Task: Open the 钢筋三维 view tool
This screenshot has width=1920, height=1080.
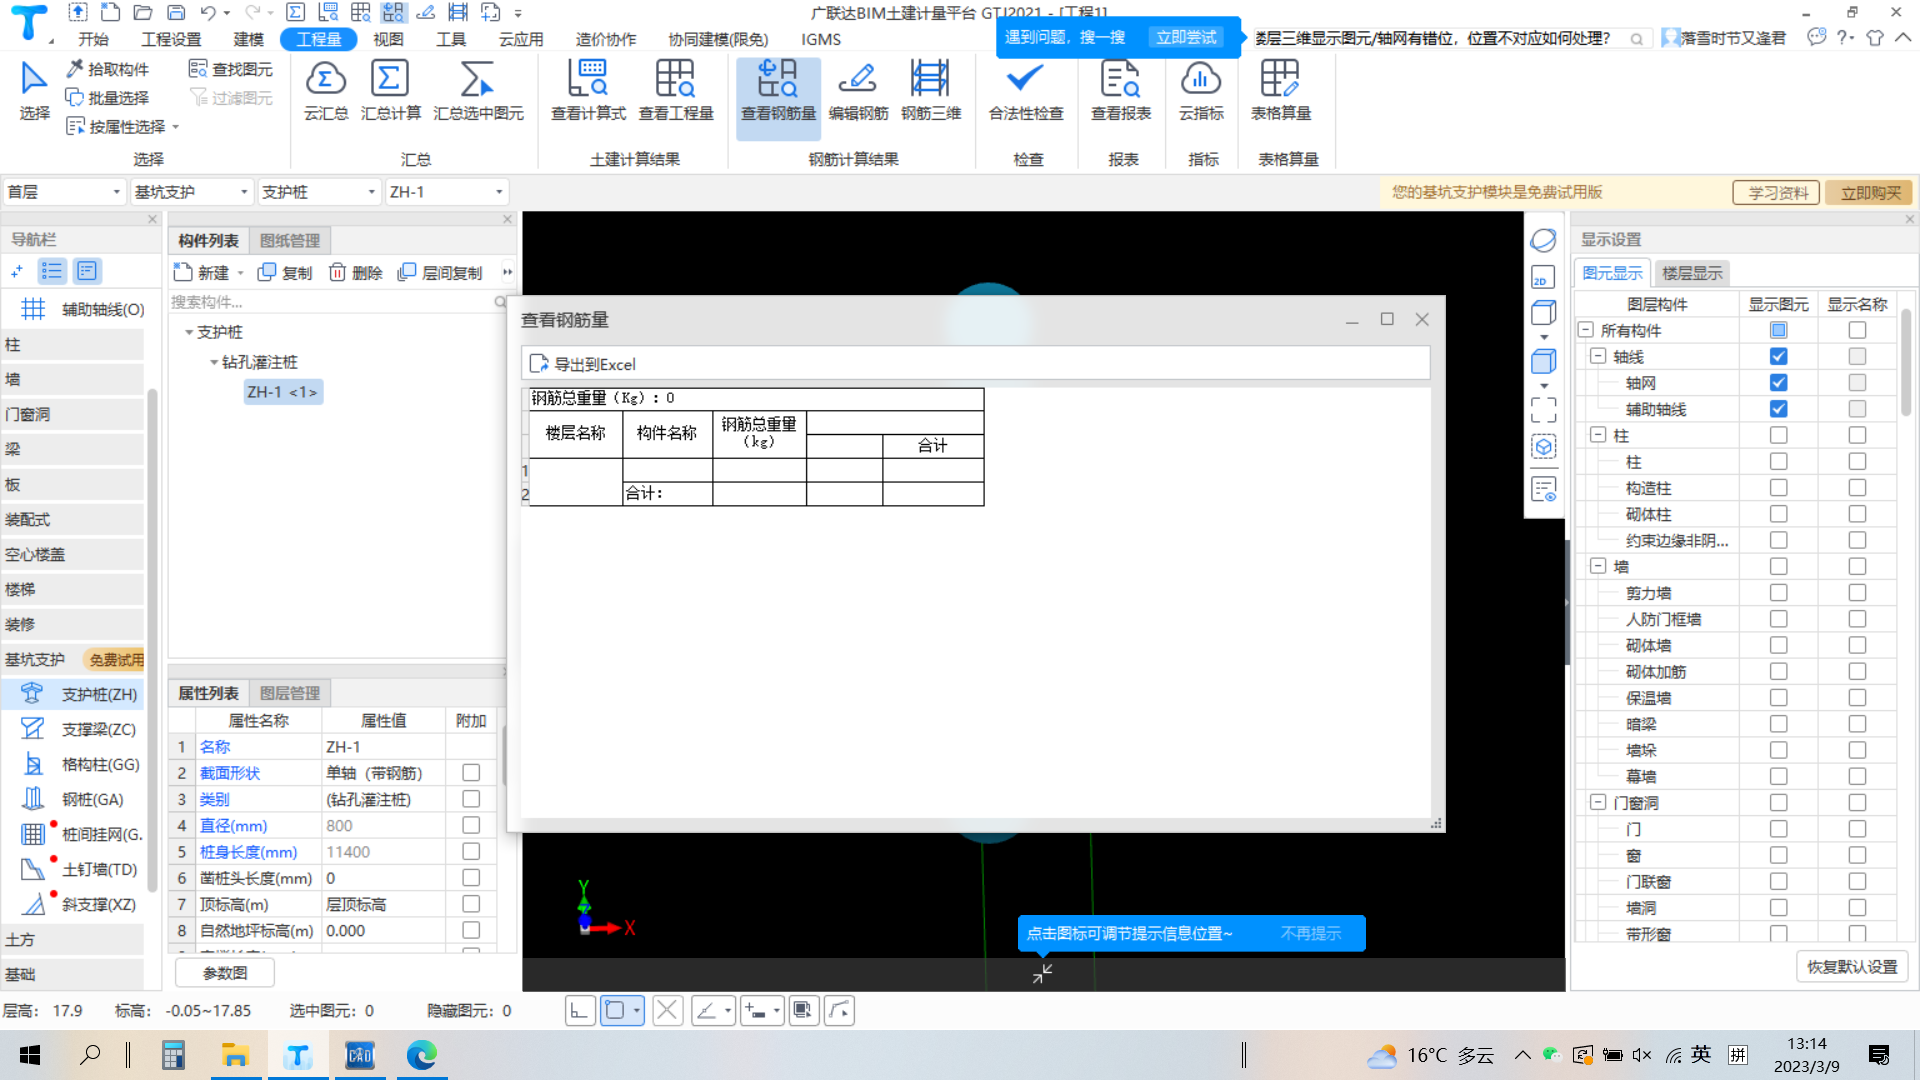Action: [930, 91]
